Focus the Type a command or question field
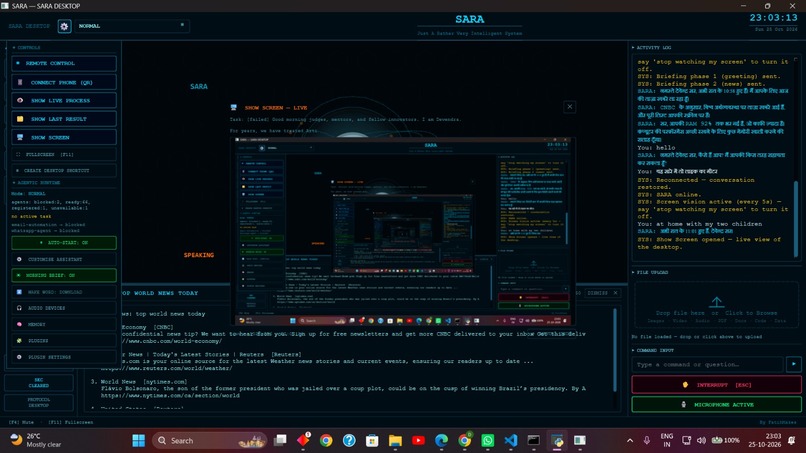The image size is (806, 453). [707, 365]
